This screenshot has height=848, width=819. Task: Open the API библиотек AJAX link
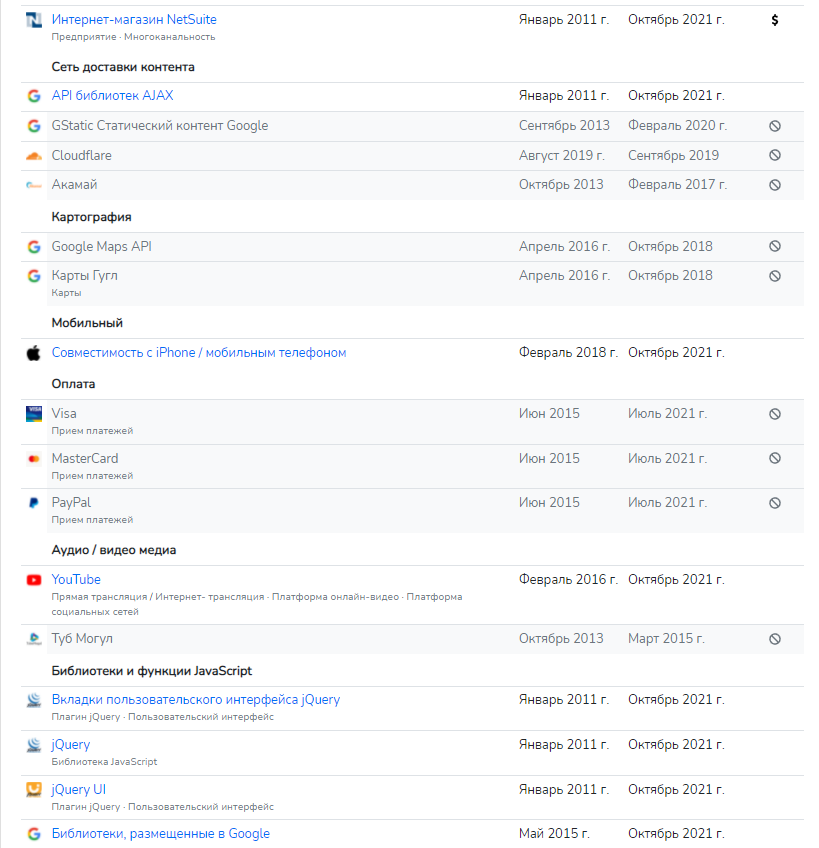pos(112,96)
